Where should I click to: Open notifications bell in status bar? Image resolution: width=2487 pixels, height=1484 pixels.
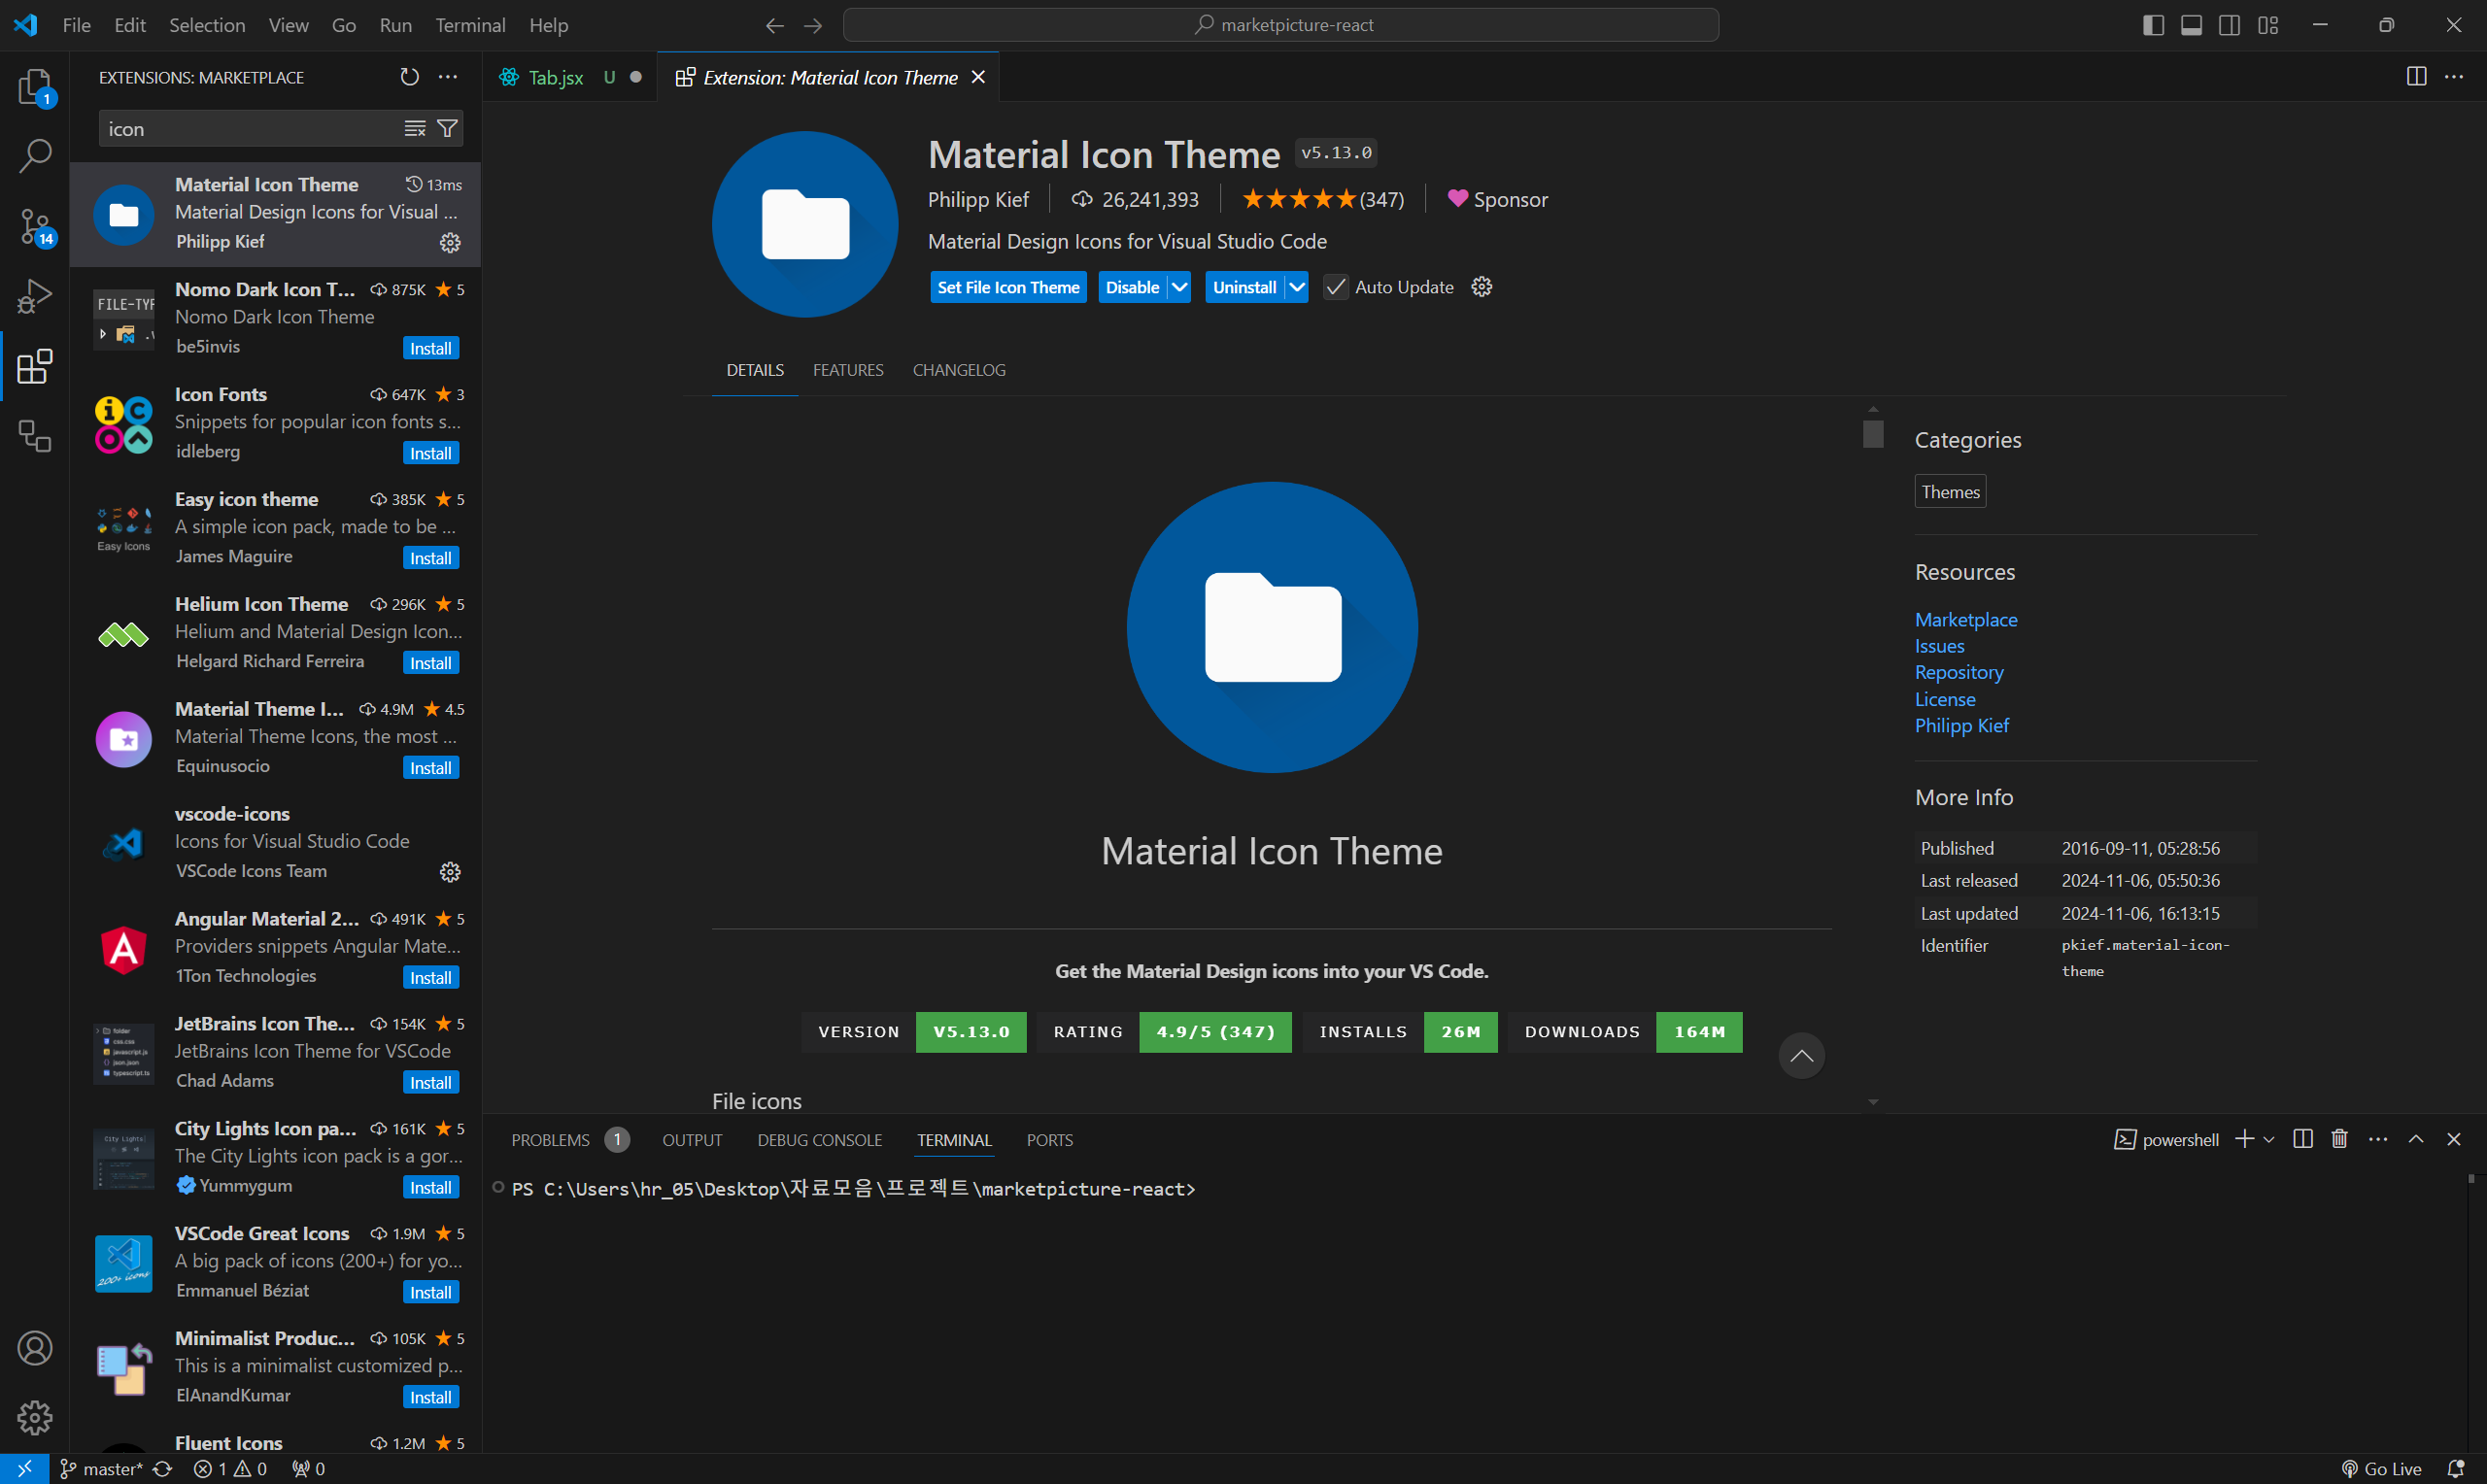[2455, 1468]
